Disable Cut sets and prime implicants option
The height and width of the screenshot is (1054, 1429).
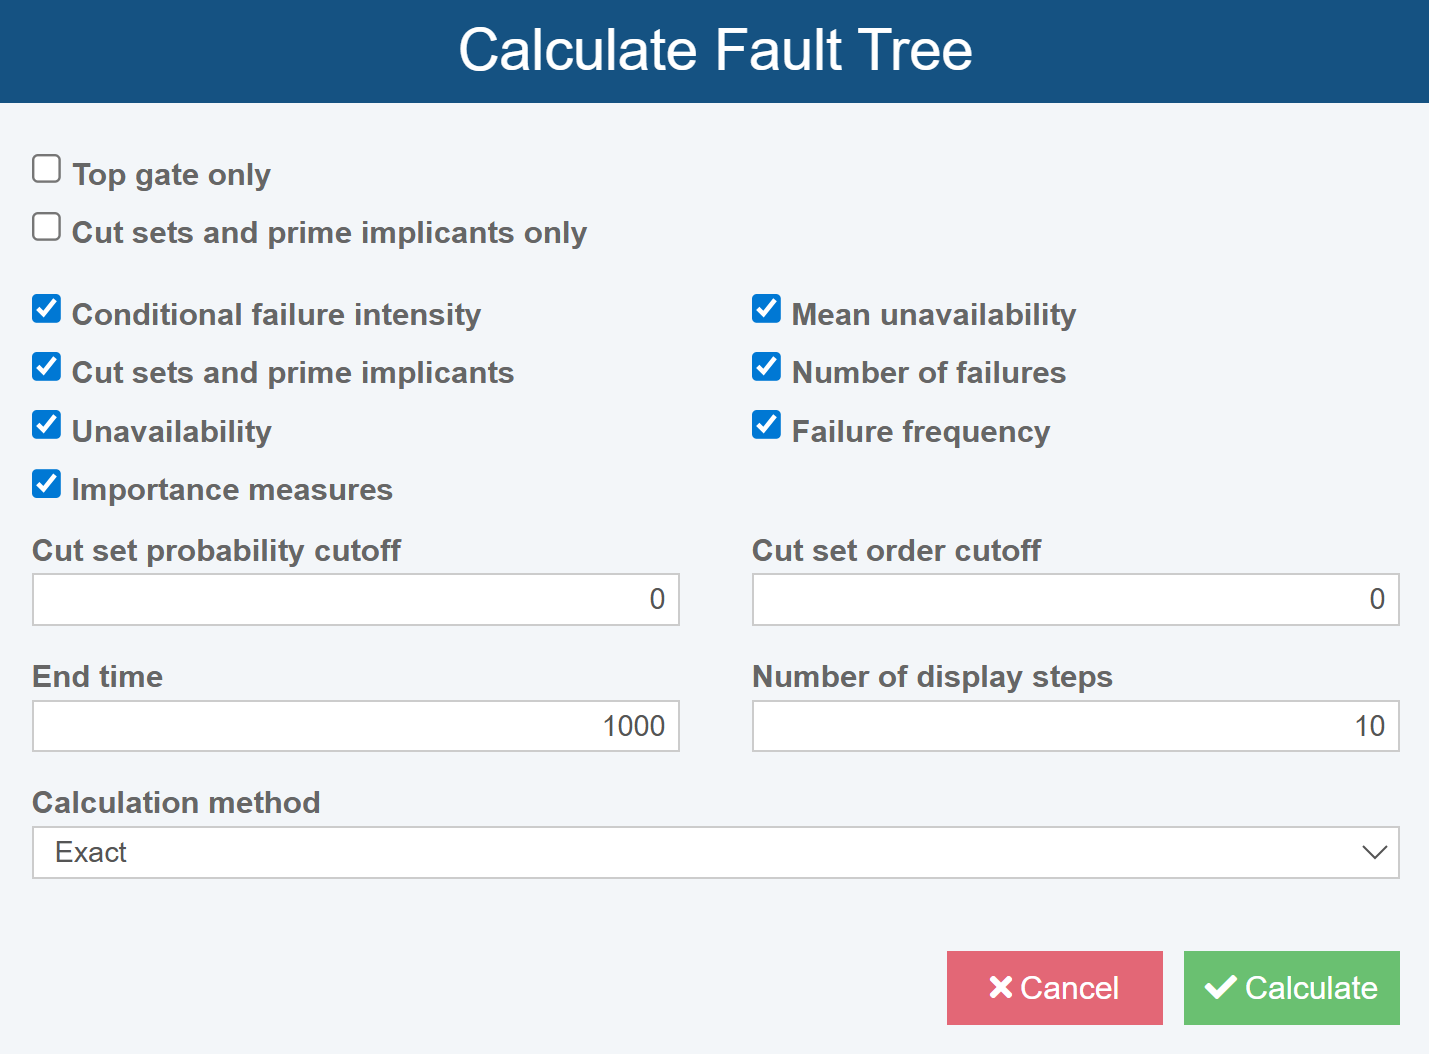pyautogui.click(x=47, y=367)
